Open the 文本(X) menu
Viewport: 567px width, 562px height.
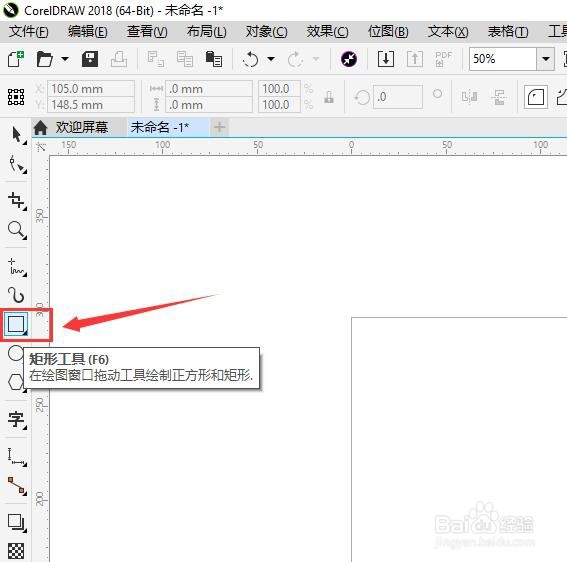tap(448, 32)
